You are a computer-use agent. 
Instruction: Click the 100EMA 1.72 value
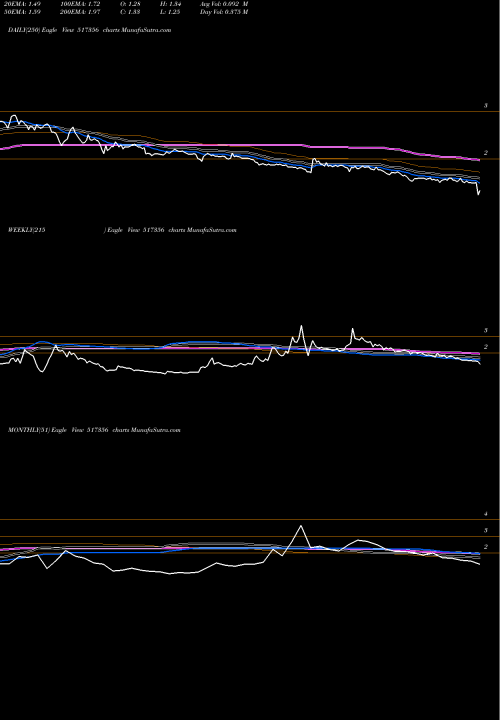[x=80, y=4]
